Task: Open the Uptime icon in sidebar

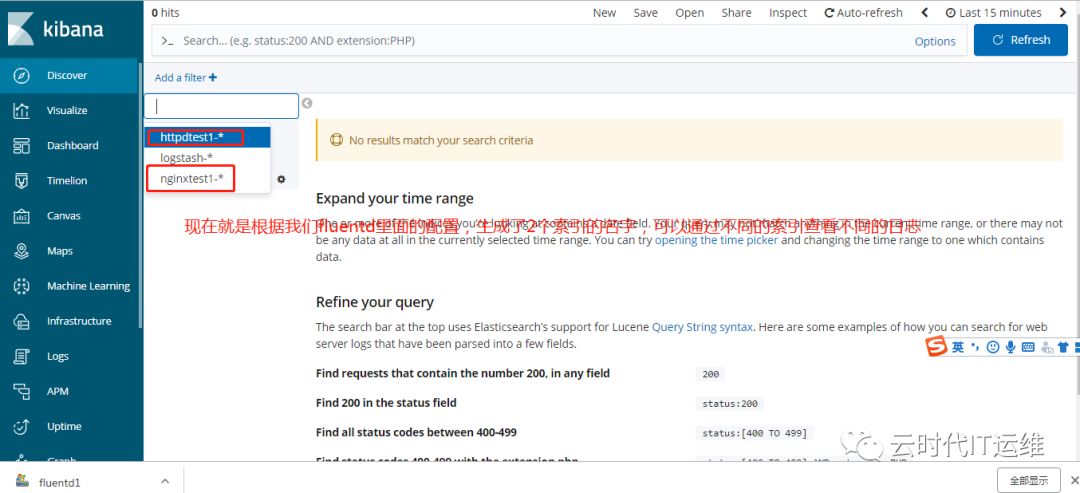Action: [x=21, y=426]
